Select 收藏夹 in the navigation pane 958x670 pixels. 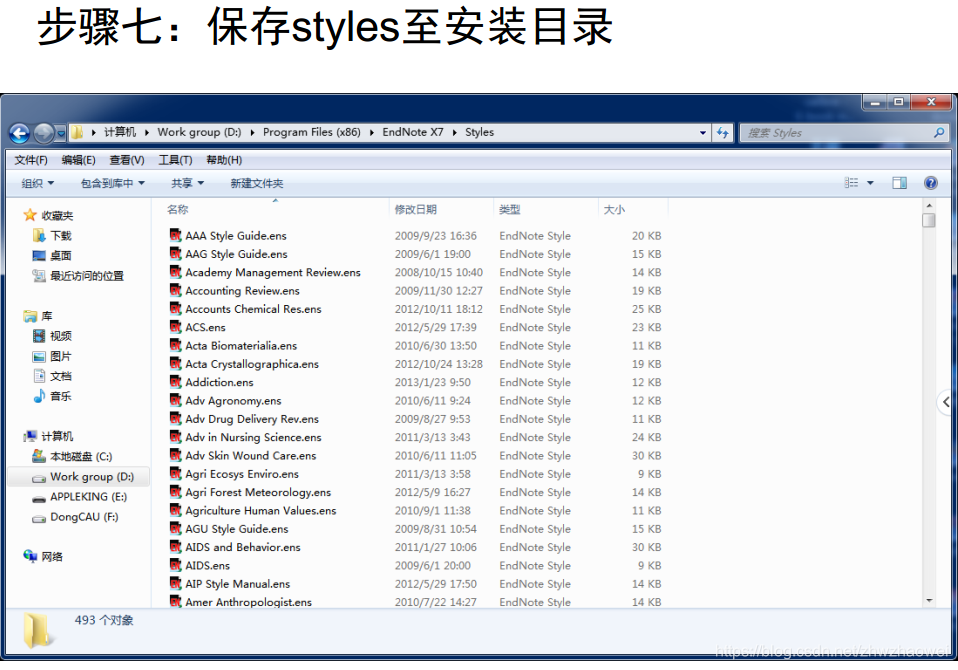click(x=48, y=216)
